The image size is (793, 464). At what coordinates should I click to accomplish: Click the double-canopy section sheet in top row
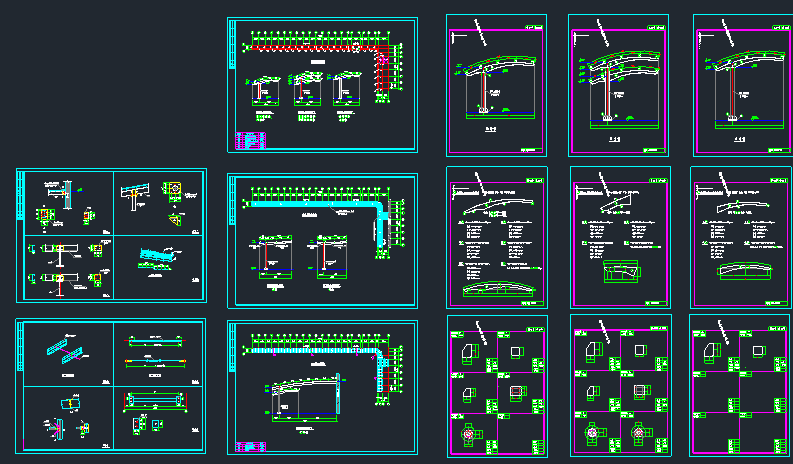pos(619,85)
